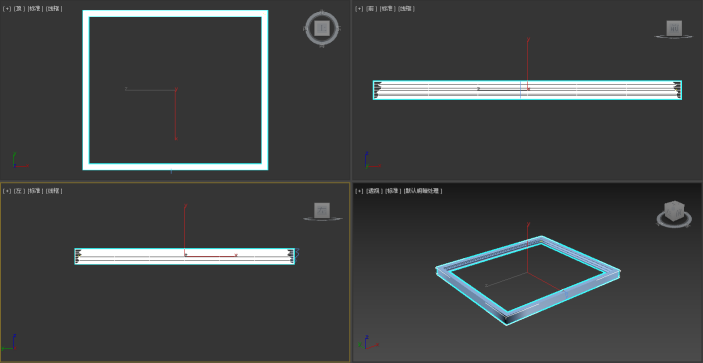Image resolution: width=703 pixels, height=363 pixels.
Task: Open the 线框 (Wireframe) shading menu in the Top viewport
Action: tap(54, 9)
